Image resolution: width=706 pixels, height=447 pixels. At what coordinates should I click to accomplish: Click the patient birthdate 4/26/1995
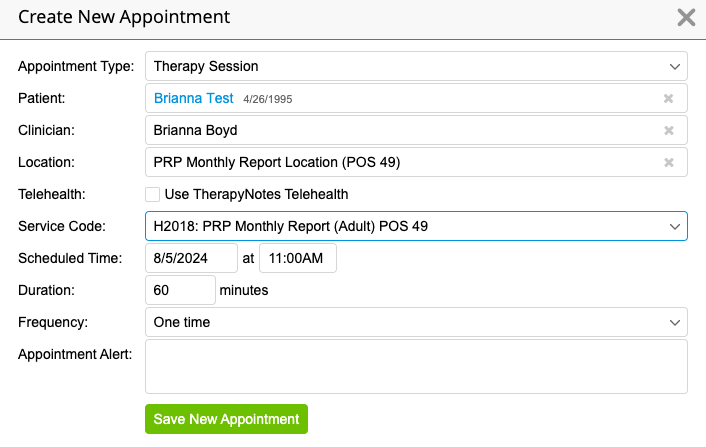pos(268,100)
